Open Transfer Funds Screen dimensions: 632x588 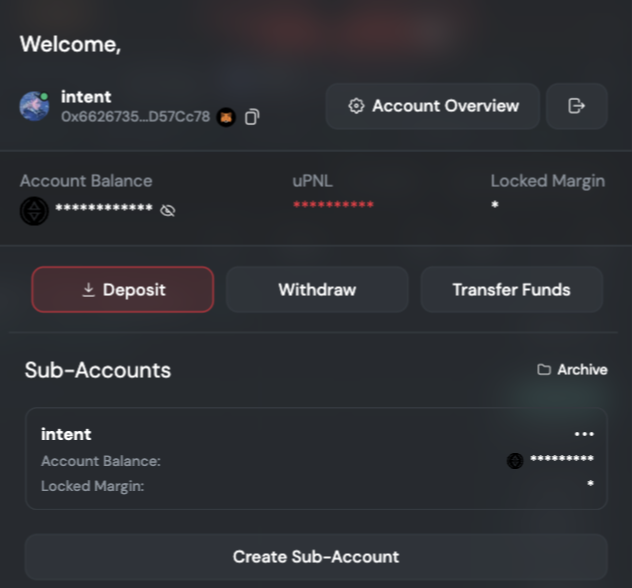(511, 289)
